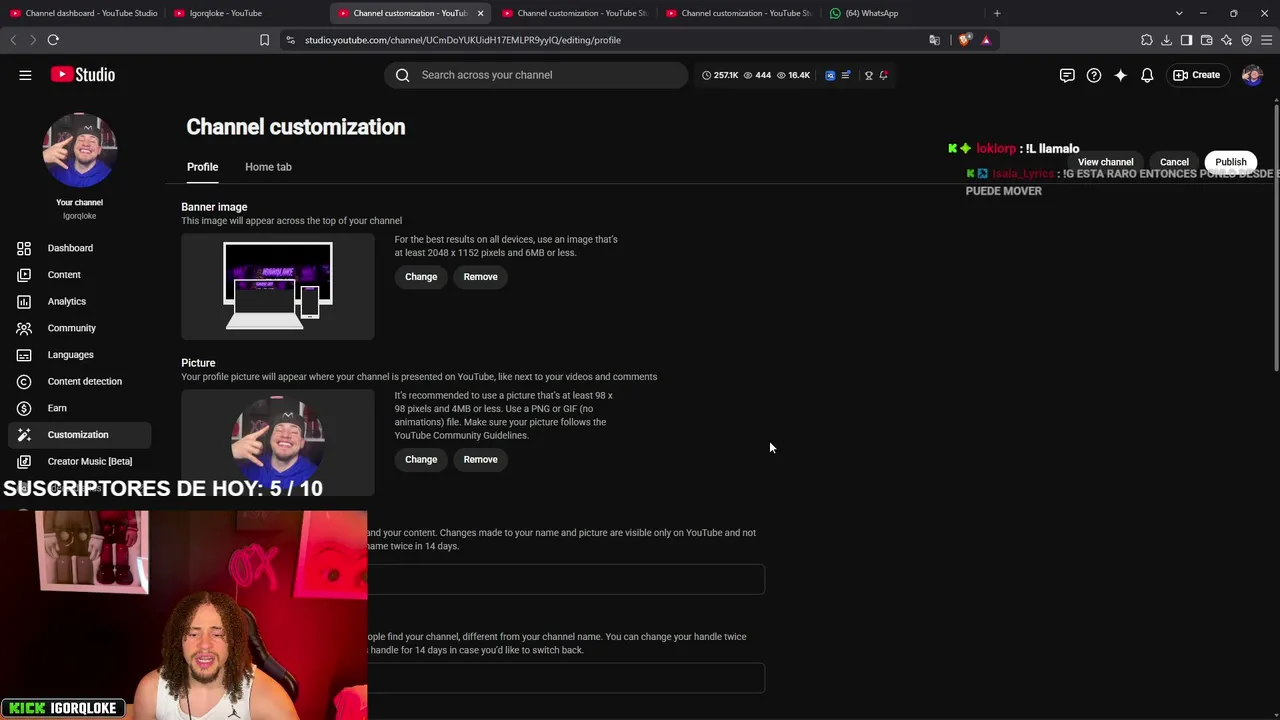Viewport: 1280px width, 720px height.
Task: Click the banner image preview thumbnail
Action: point(278,286)
